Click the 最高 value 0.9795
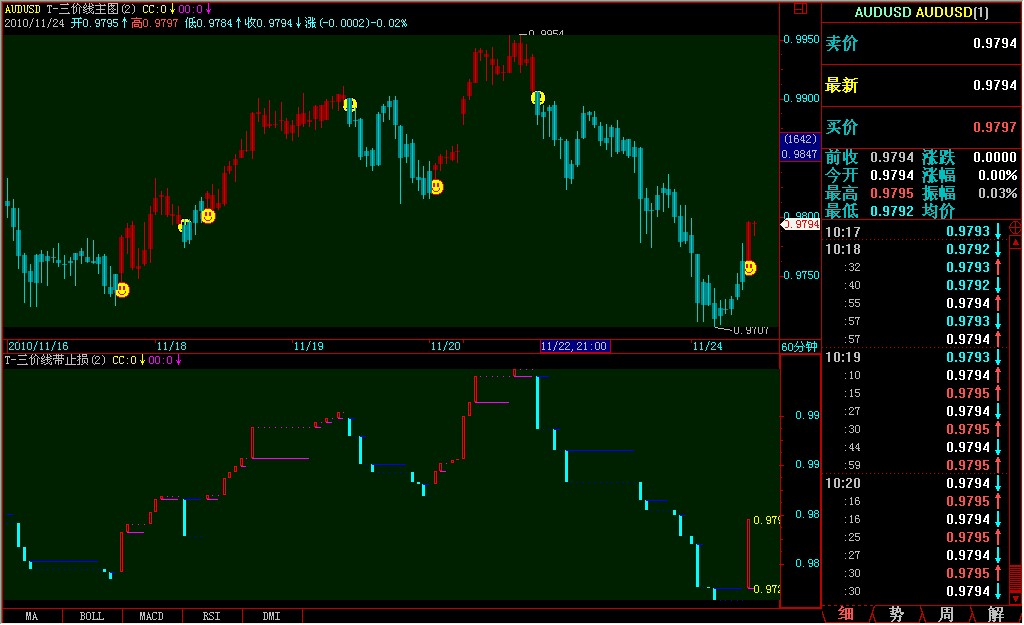The width and height of the screenshot is (1024, 625). click(891, 194)
